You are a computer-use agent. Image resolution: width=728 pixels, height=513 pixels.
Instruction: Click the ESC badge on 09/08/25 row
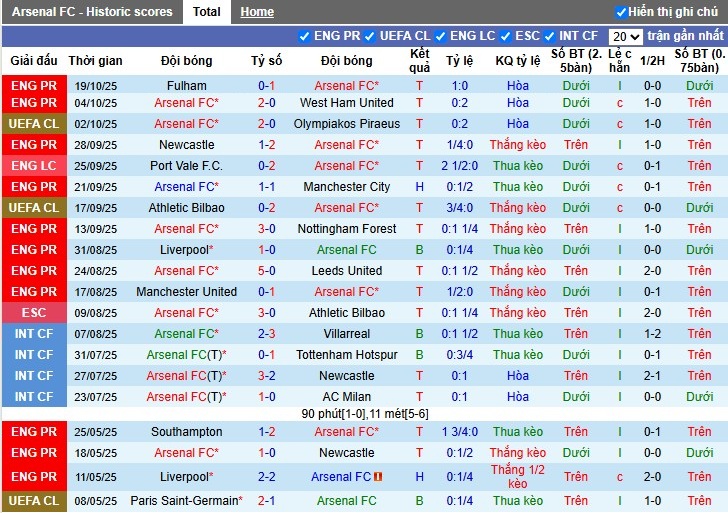pos(34,313)
